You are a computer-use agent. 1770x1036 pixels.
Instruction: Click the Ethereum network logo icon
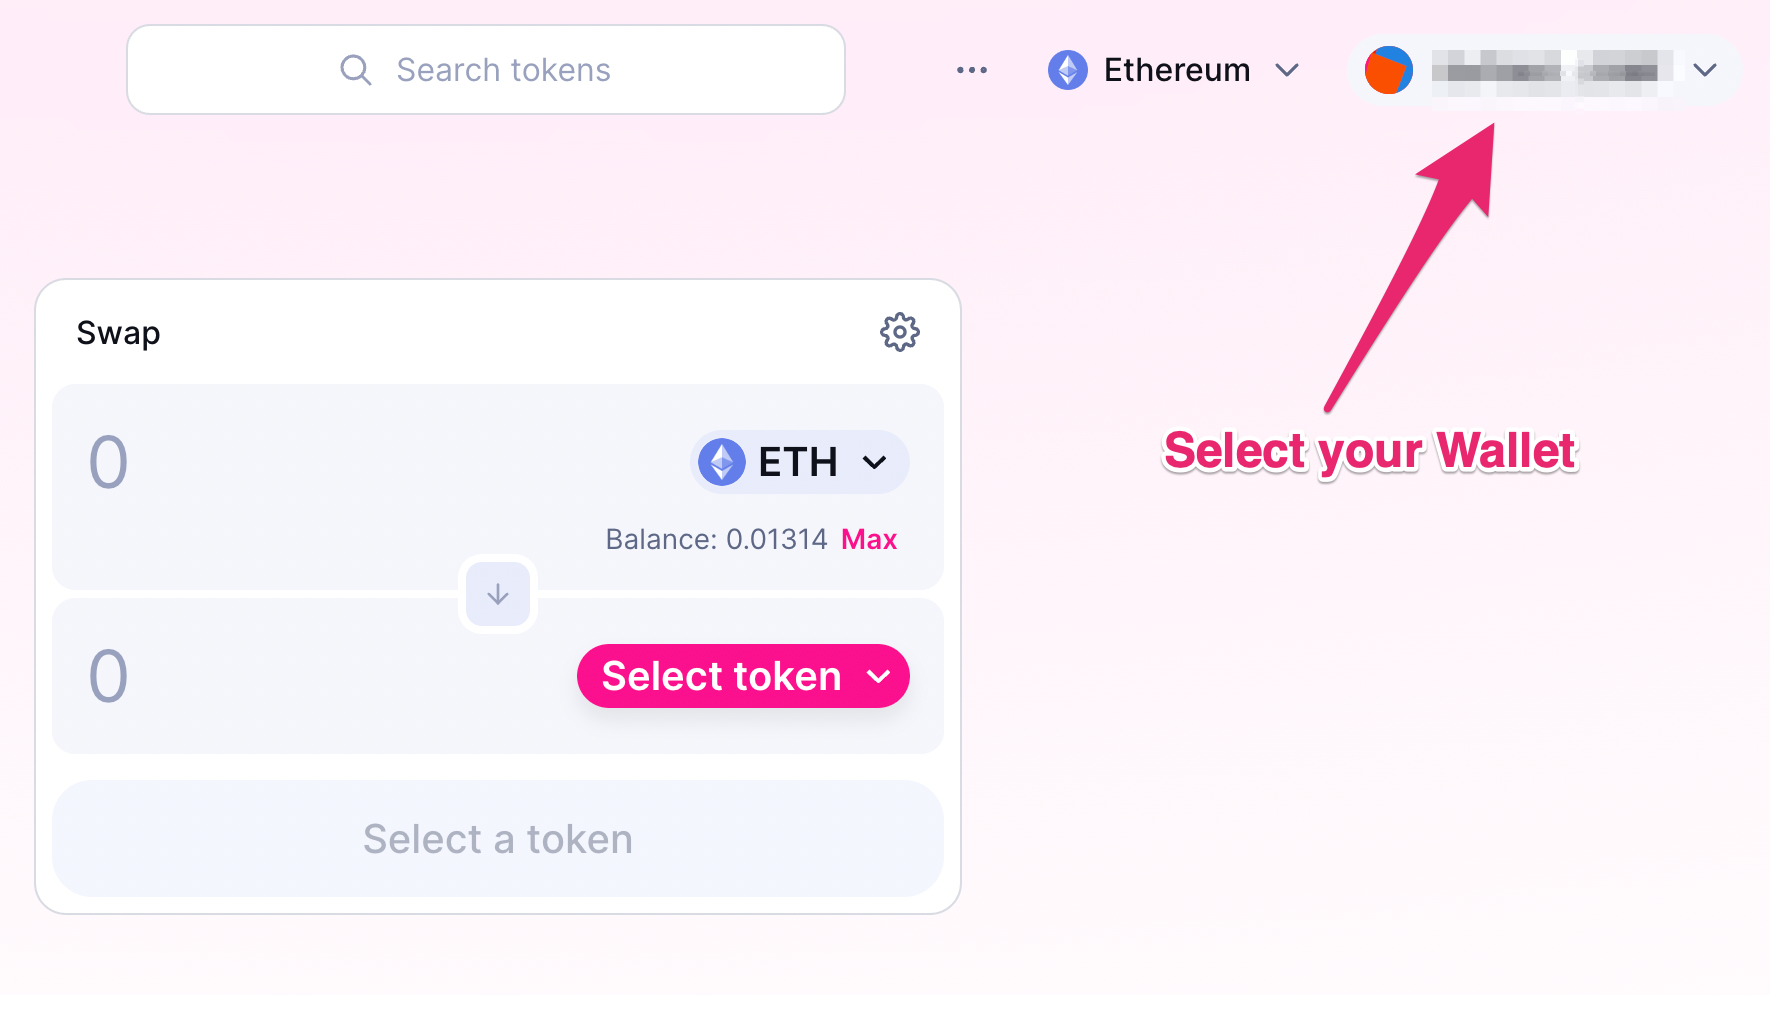point(1067,70)
